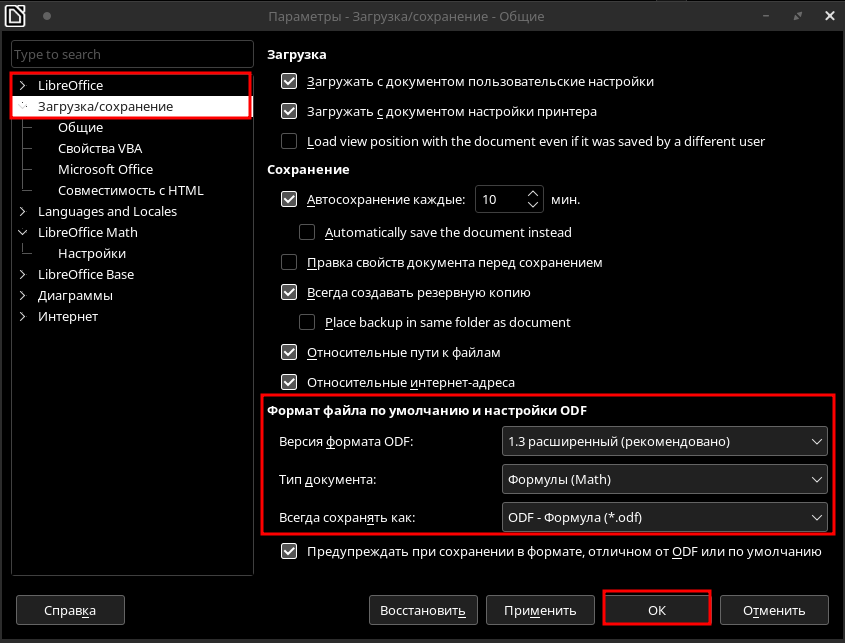Click the Применить button
The image size is (845, 643).
539,610
